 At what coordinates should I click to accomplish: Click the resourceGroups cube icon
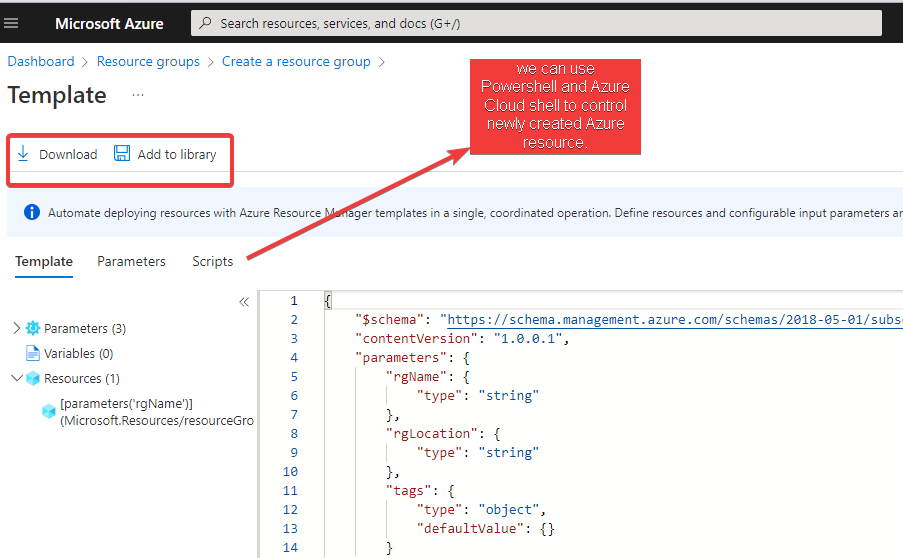49,411
